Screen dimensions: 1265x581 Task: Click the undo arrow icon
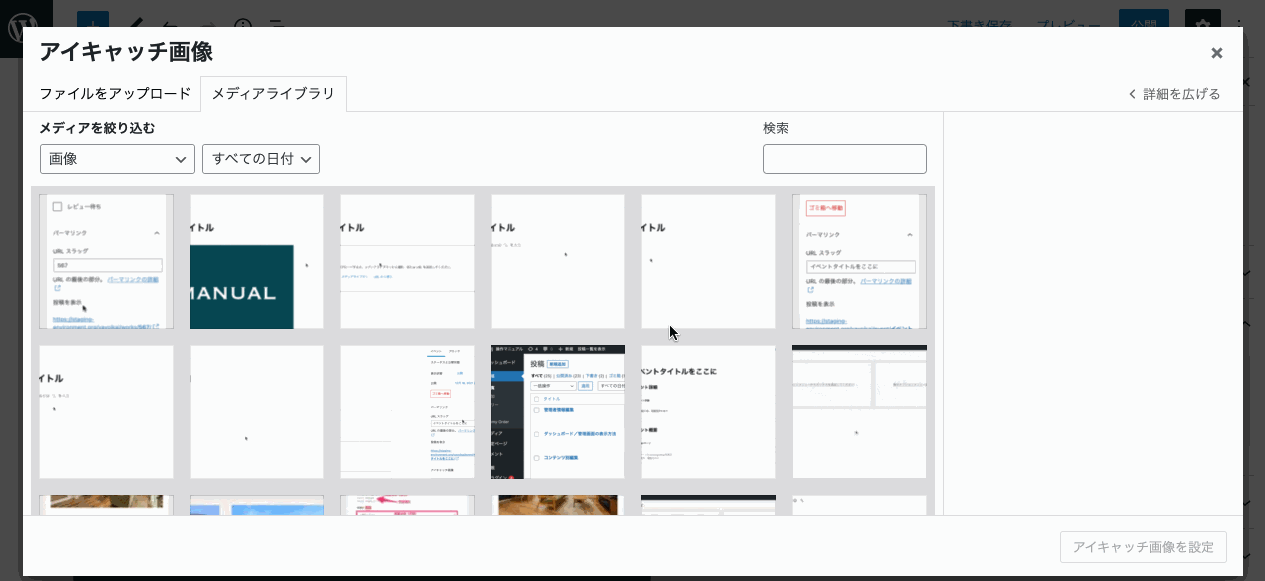pyautogui.click(x=170, y=22)
